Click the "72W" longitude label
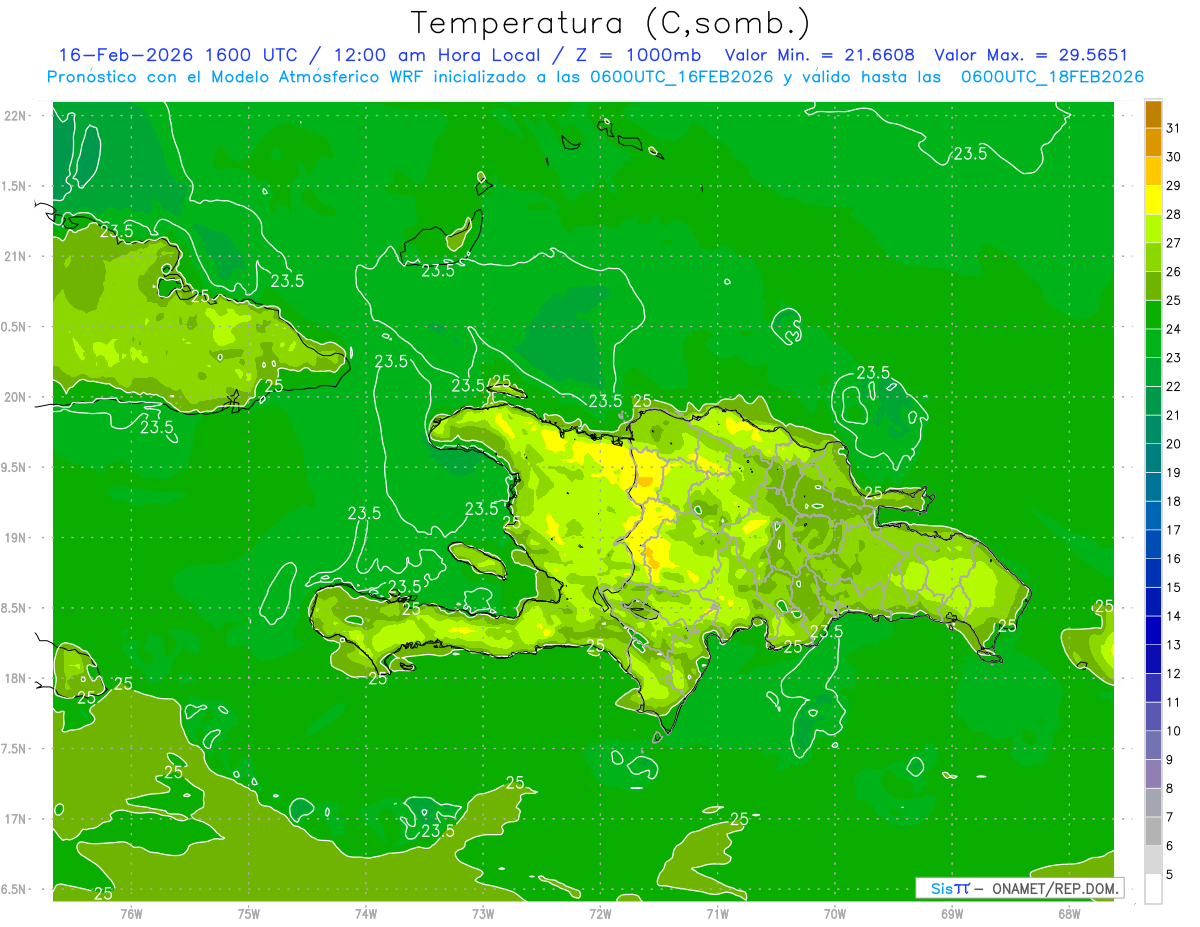 click(x=600, y=914)
